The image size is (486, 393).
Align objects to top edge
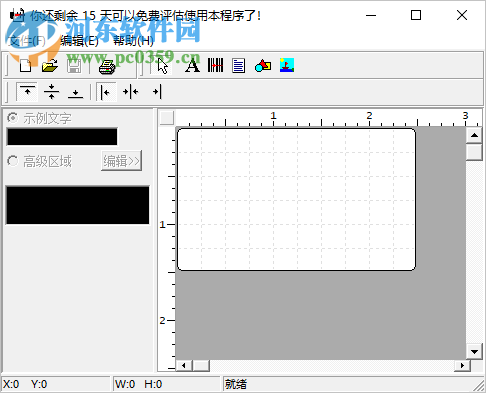coord(27,91)
